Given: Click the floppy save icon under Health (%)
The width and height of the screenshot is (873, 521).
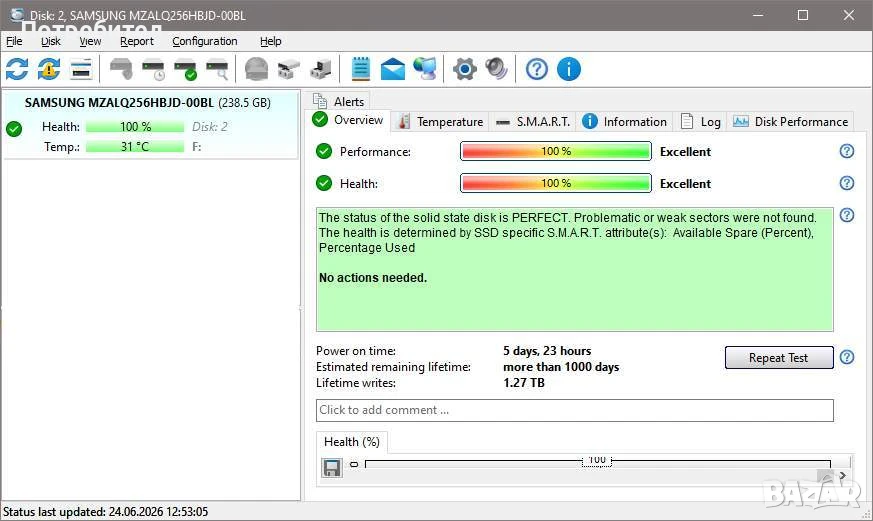Looking at the screenshot, I should (332, 468).
